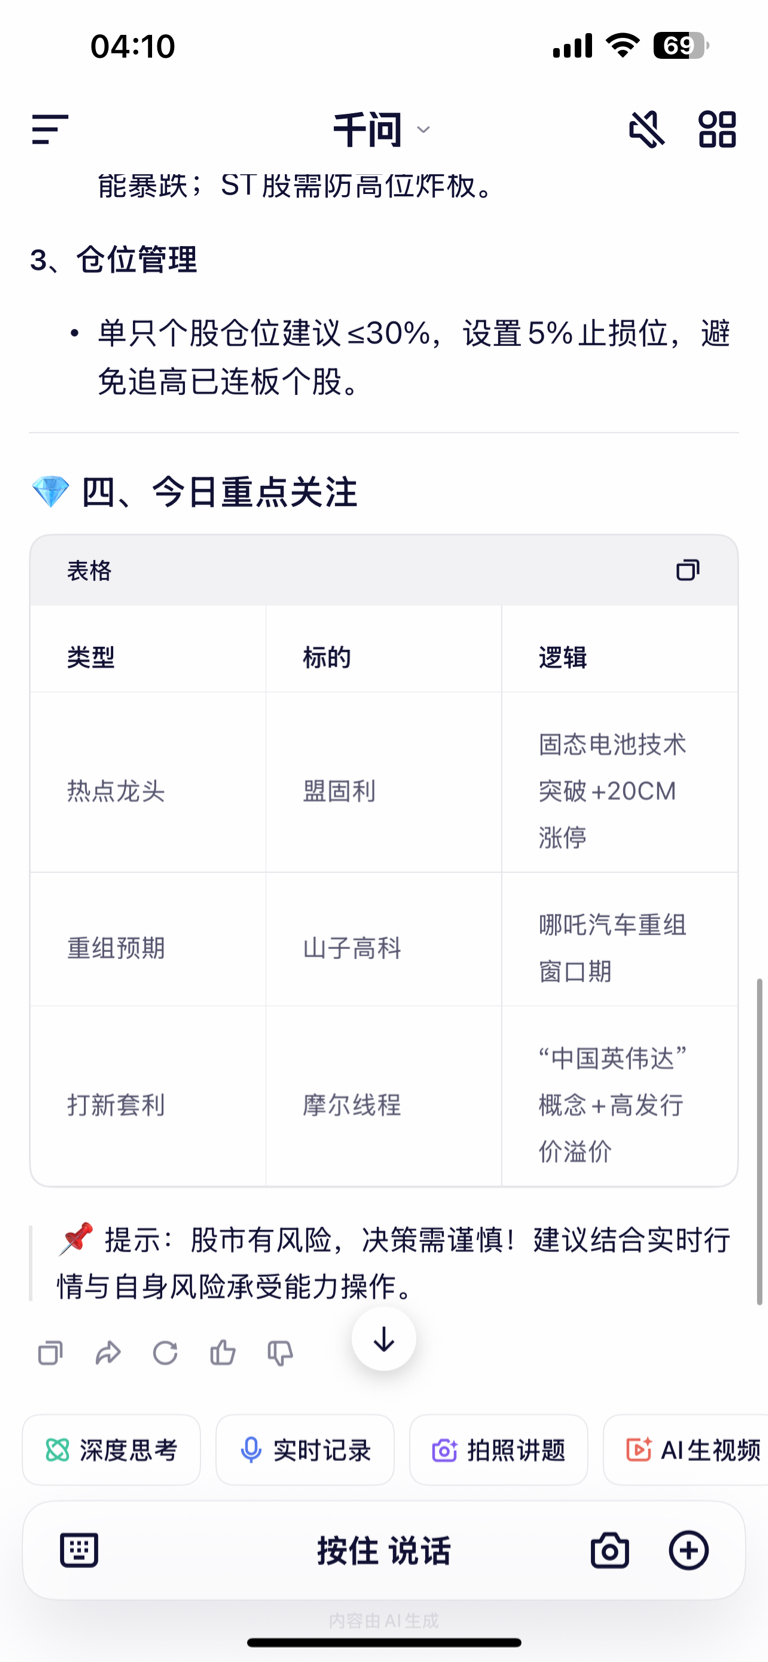Regenerate the answer with the refresh icon

[x=165, y=1353]
